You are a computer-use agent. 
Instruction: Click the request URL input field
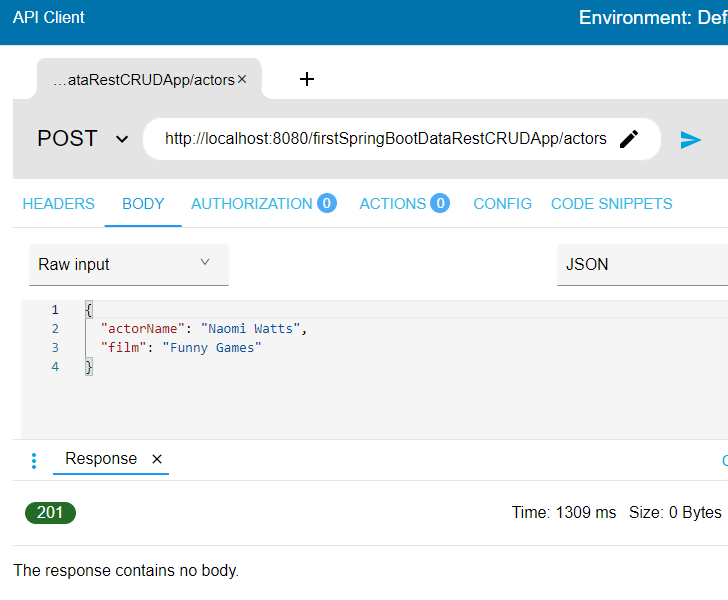385,139
